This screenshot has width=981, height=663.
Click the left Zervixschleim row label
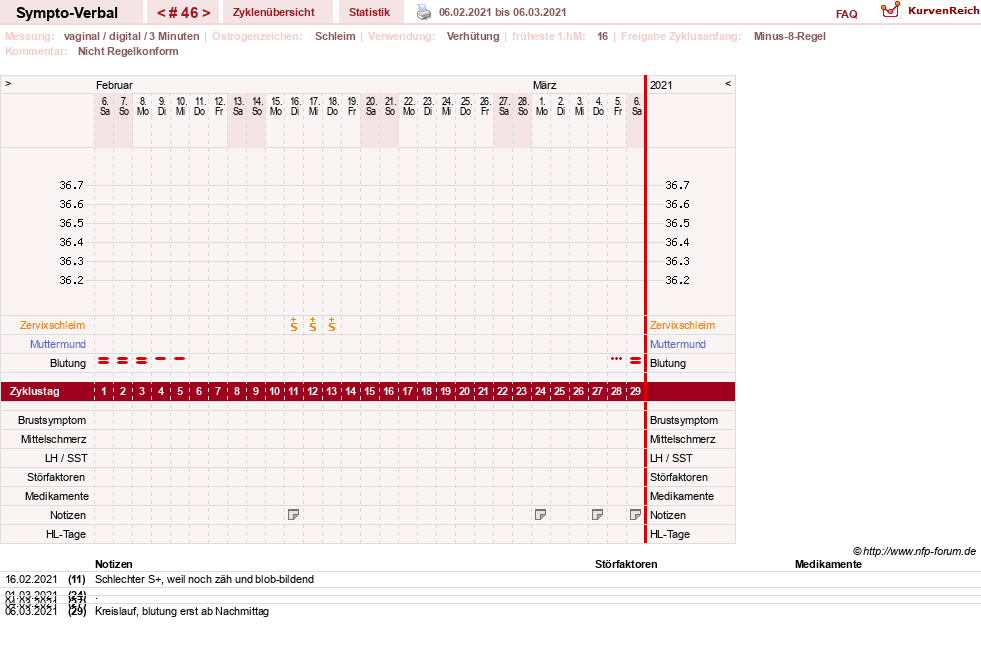pyautogui.click(x=53, y=325)
